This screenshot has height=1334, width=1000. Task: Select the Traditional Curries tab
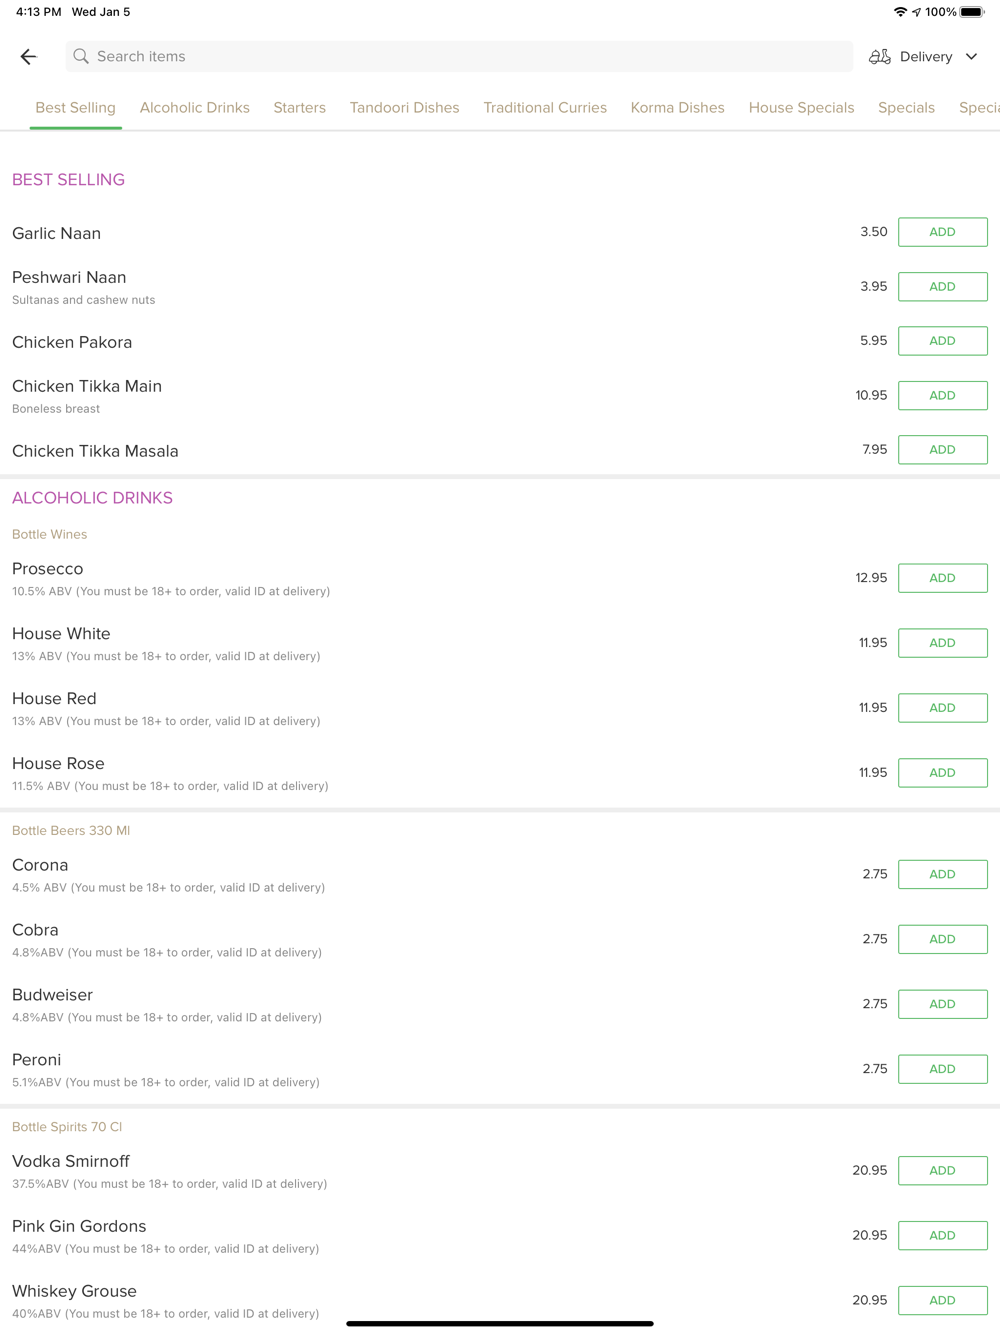click(545, 108)
